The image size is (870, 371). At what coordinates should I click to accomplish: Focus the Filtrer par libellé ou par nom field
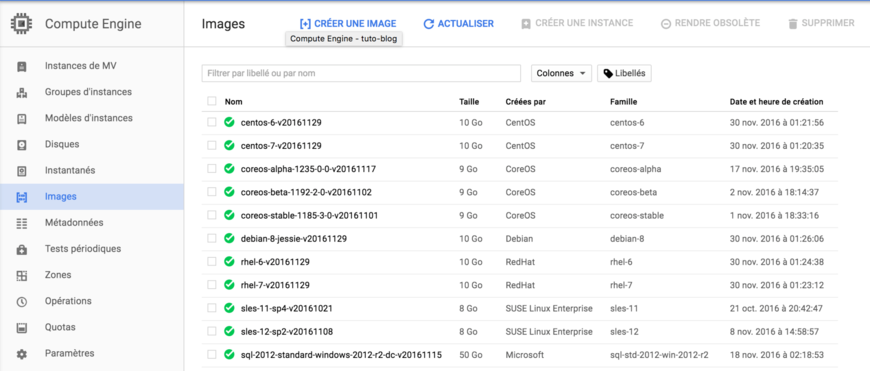[361, 73]
